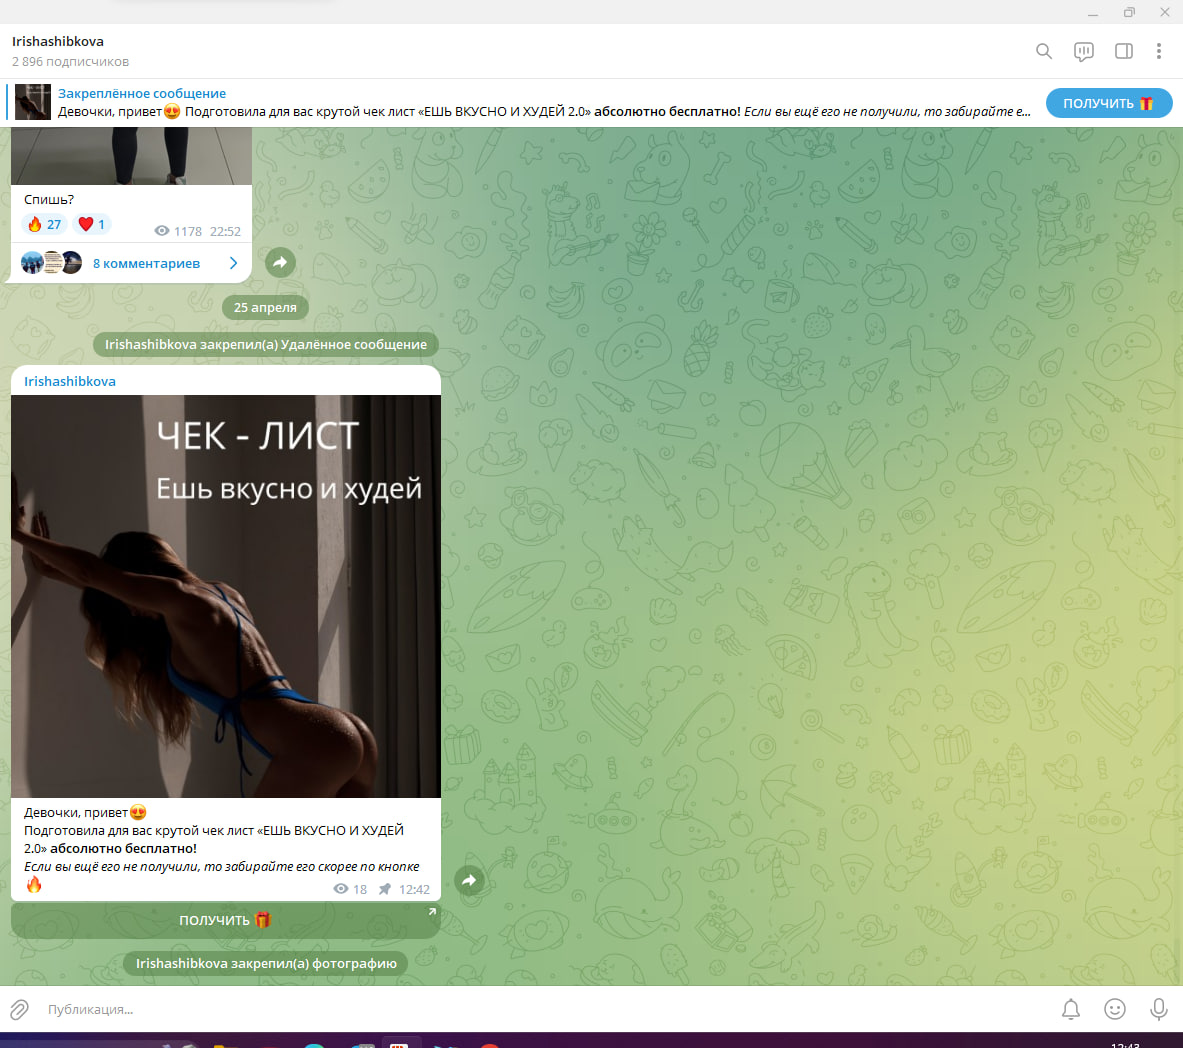Close the Telegram window
Viewport: 1183px width, 1048px height.
click(1164, 13)
